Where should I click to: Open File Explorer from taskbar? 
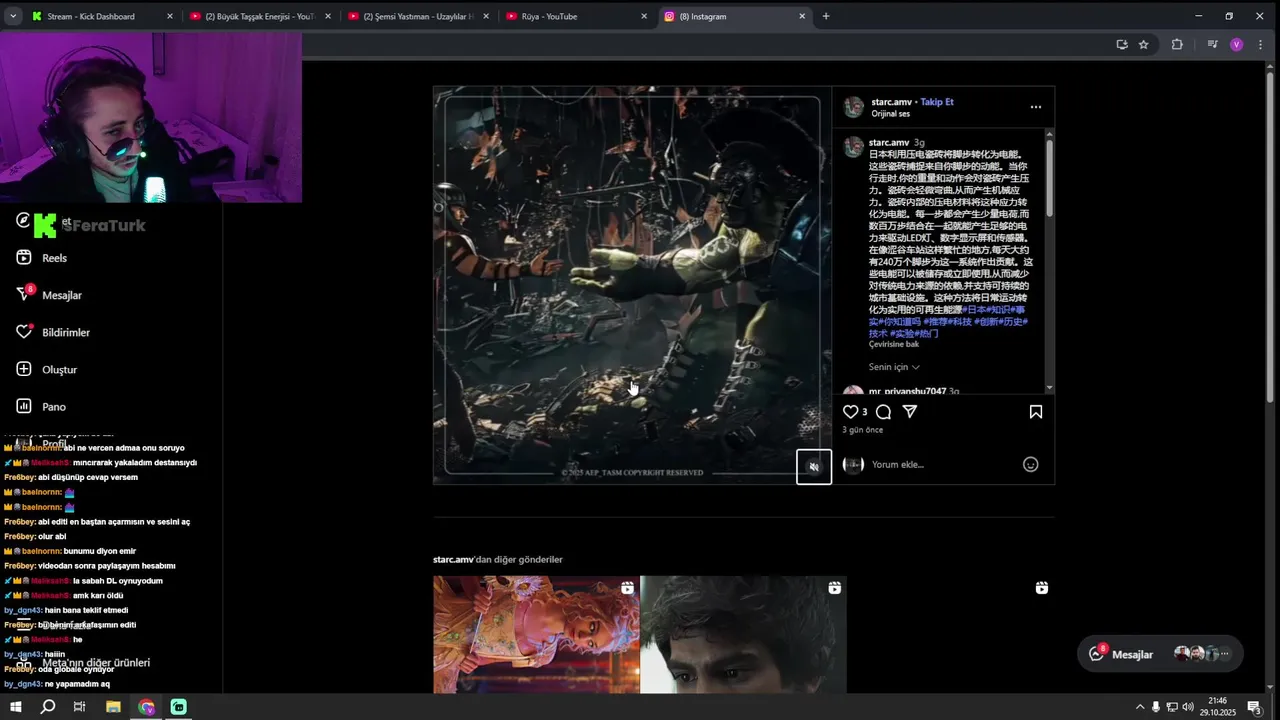click(113, 707)
